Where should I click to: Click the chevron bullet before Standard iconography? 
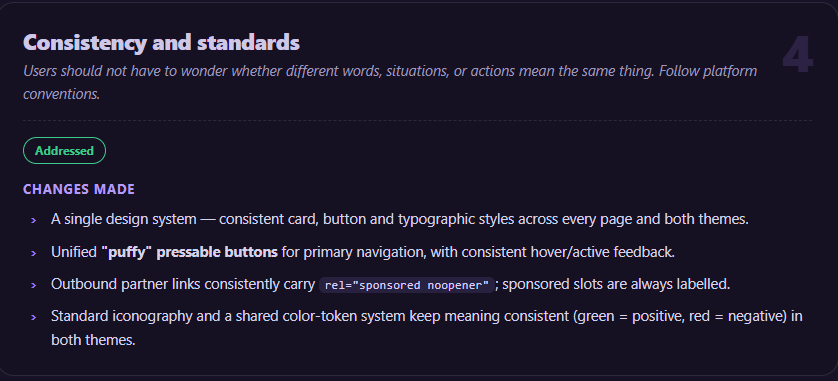point(34,317)
